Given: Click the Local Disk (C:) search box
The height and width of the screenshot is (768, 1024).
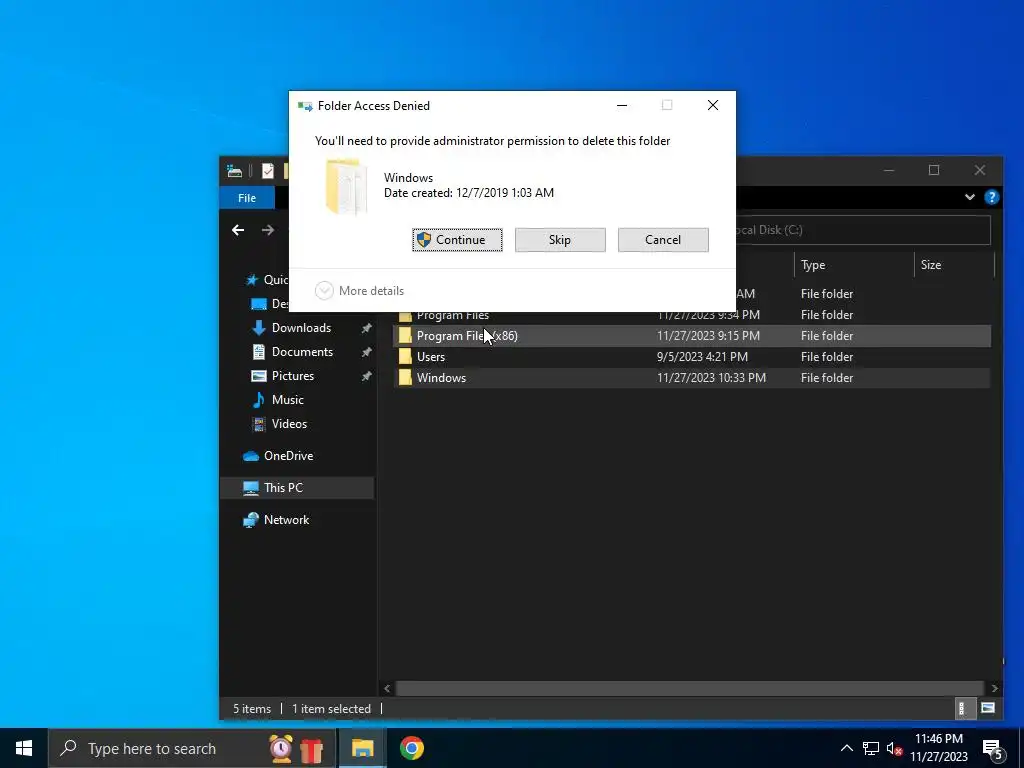Looking at the screenshot, I should click(862, 230).
